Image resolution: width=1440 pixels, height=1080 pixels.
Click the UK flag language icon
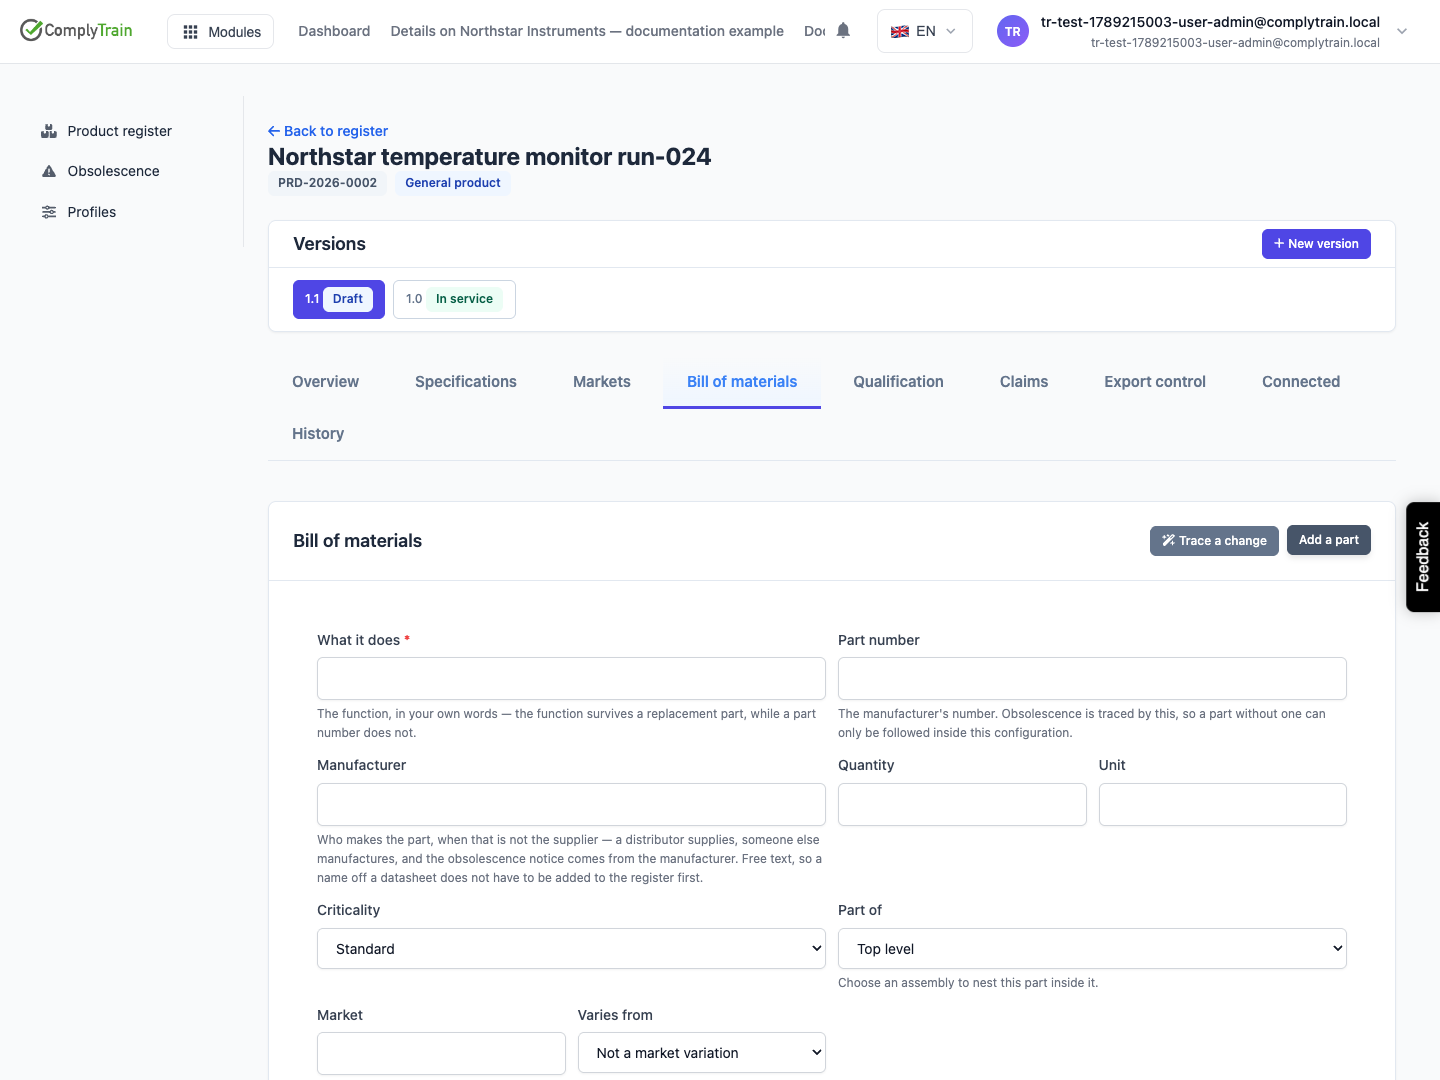tap(900, 31)
